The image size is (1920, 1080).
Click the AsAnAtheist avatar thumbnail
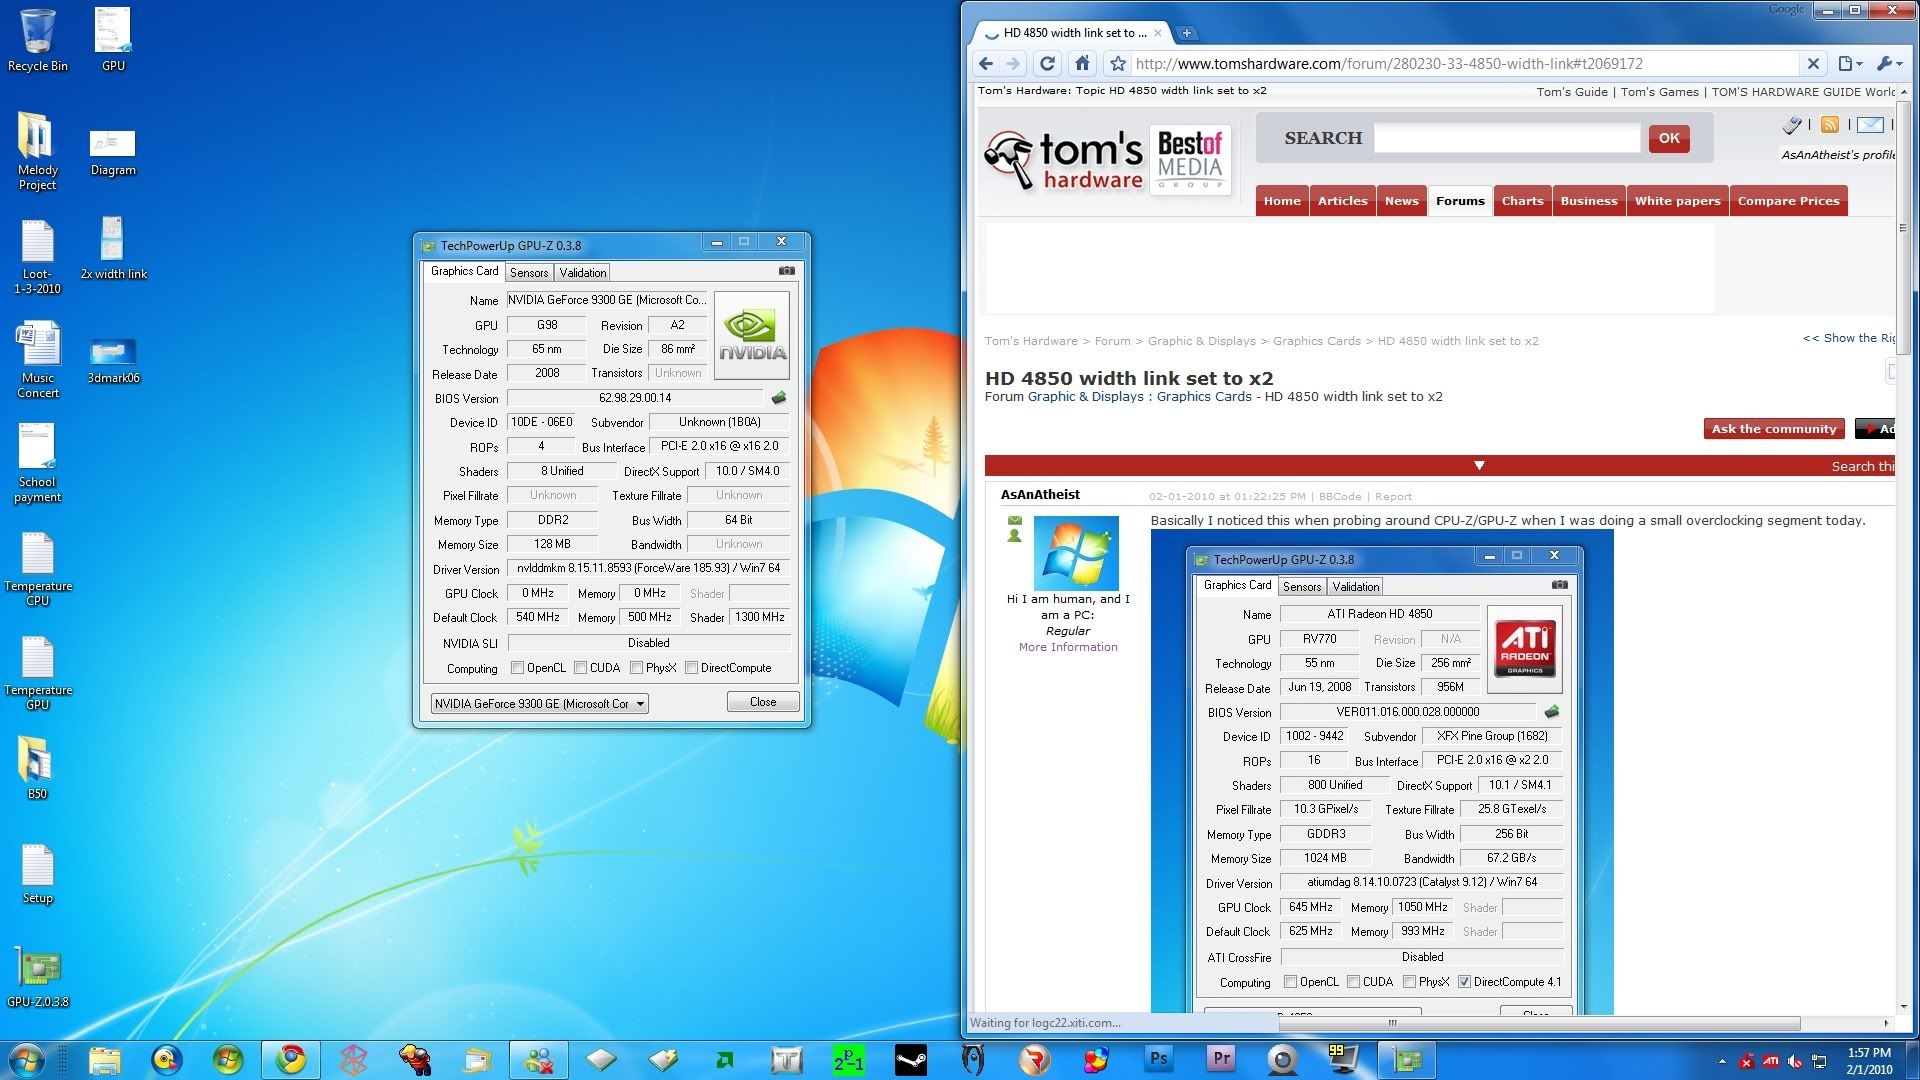click(x=1075, y=552)
